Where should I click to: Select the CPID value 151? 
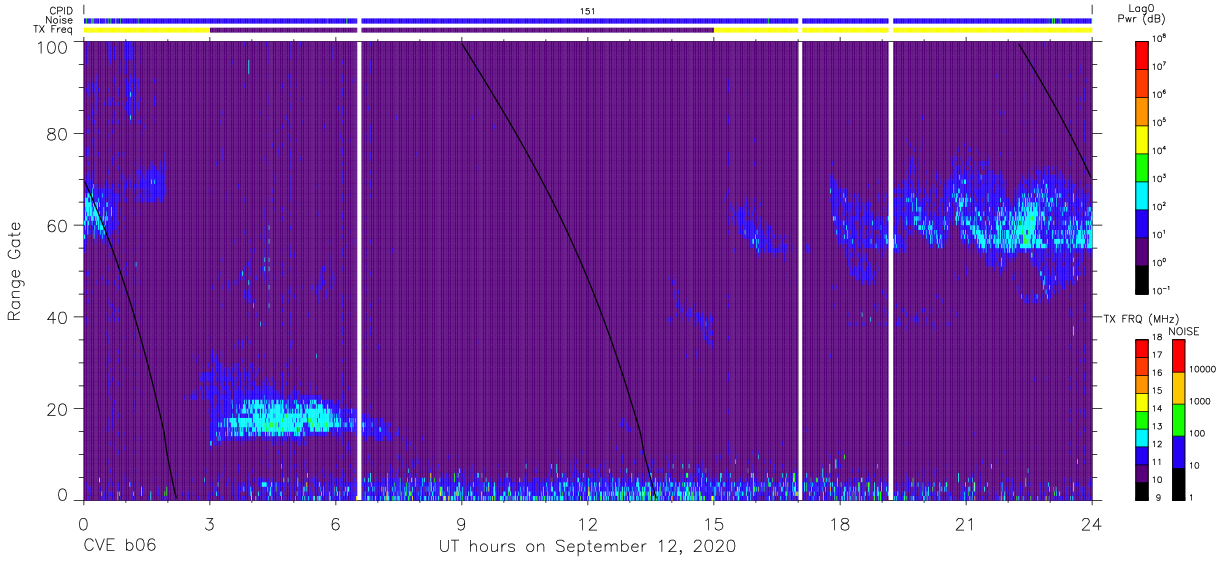587,10
